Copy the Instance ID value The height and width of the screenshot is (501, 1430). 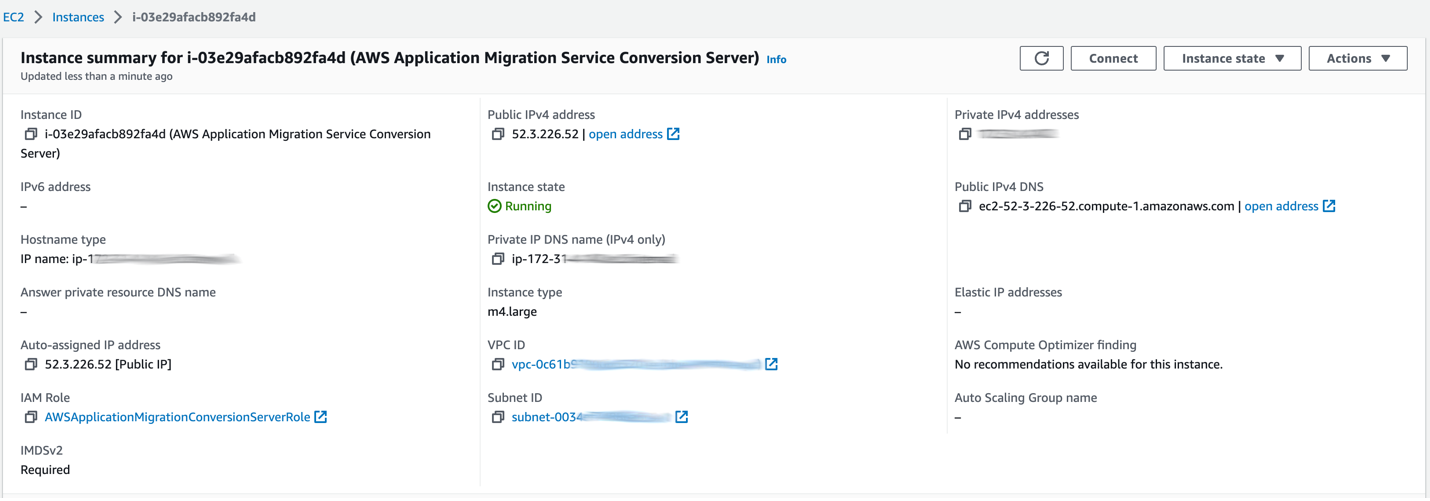tap(31, 134)
